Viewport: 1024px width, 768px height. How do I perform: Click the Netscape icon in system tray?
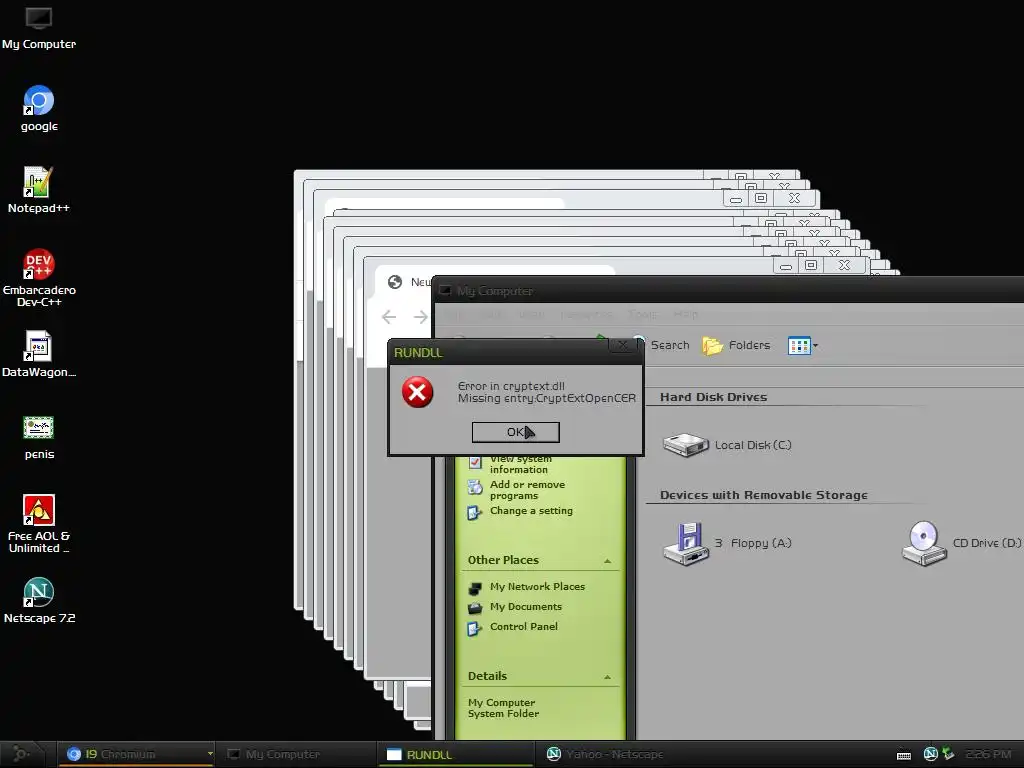(931, 754)
